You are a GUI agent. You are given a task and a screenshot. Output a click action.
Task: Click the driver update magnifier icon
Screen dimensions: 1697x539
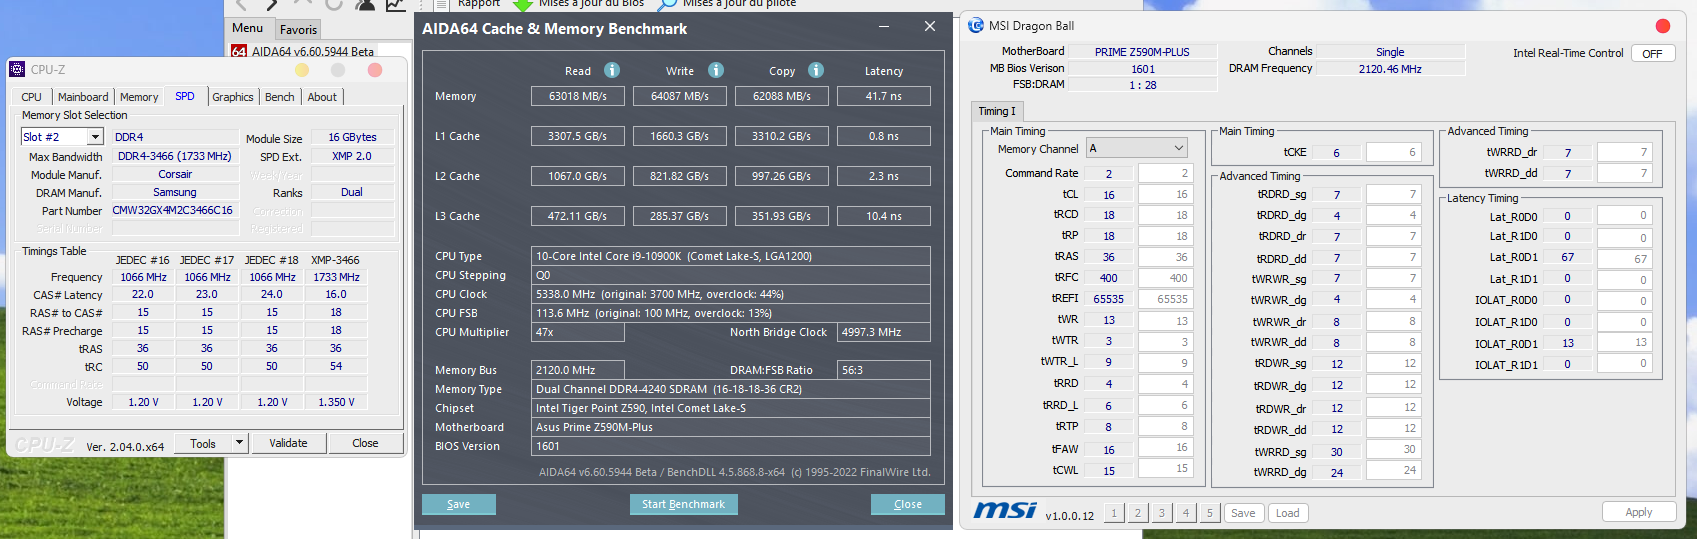(x=667, y=4)
